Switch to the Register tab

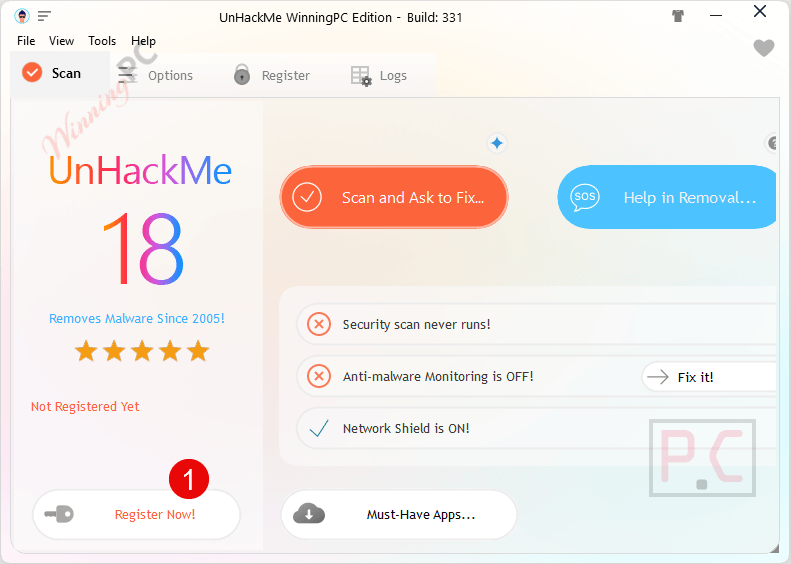[x=272, y=75]
